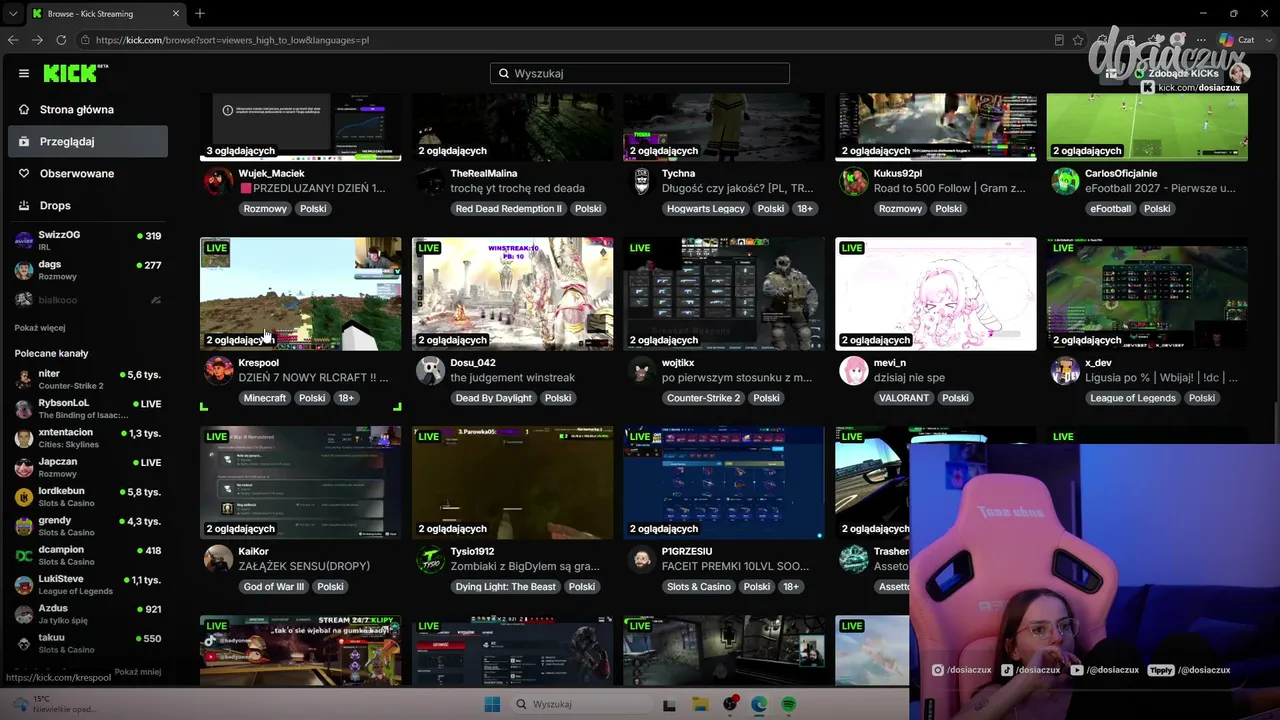Viewport: 1280px width, 720px height.
Task: Select the VALORANT category tag
Action: pyautogui.click(x=904, y=398)
